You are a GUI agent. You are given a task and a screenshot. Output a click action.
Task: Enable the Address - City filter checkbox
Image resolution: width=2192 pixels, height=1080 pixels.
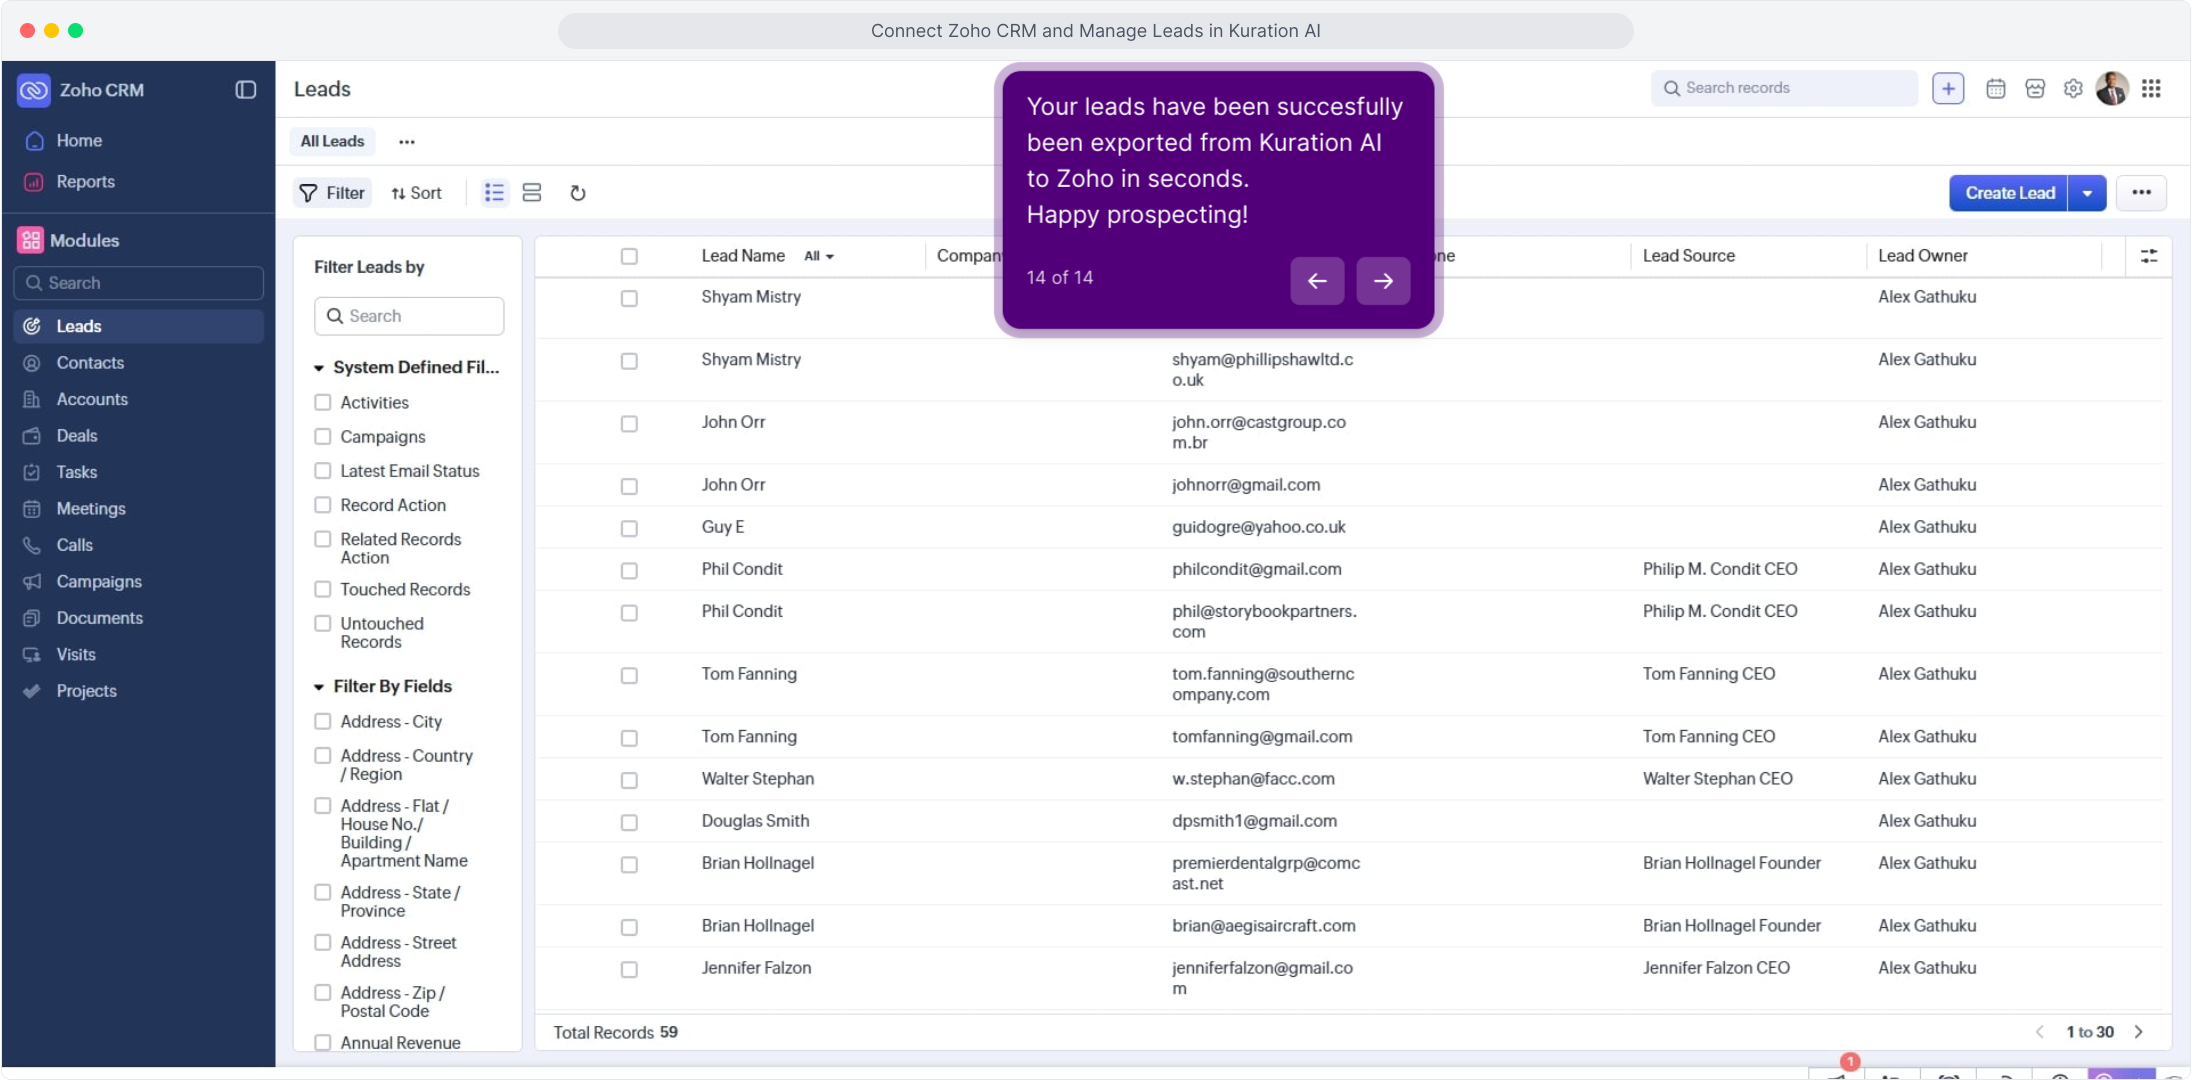click(323, 721)
